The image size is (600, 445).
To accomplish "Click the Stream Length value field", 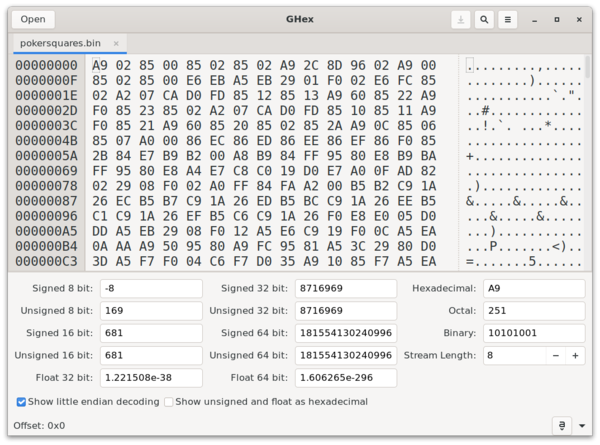I will [x=513, y=355].
